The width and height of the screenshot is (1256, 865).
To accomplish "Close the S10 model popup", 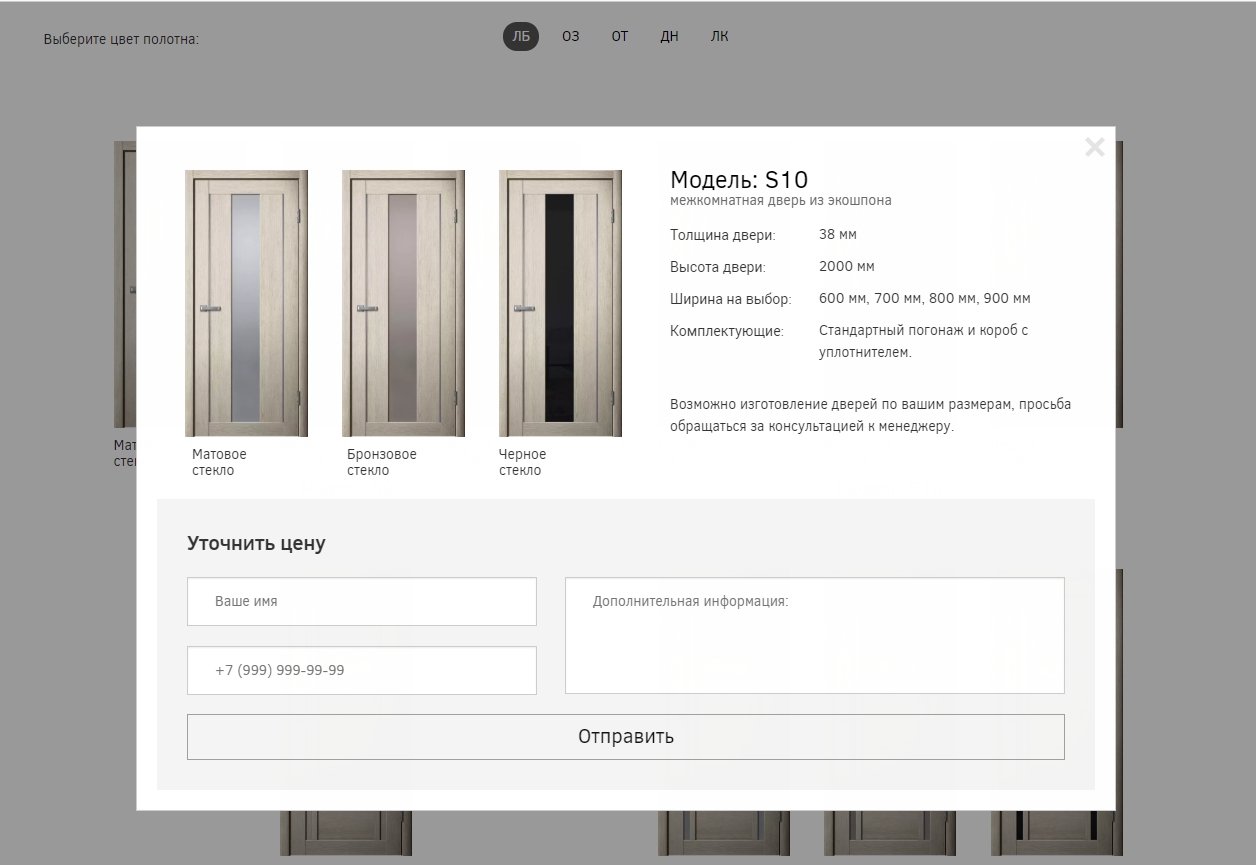I will [x=1095, y=147].
